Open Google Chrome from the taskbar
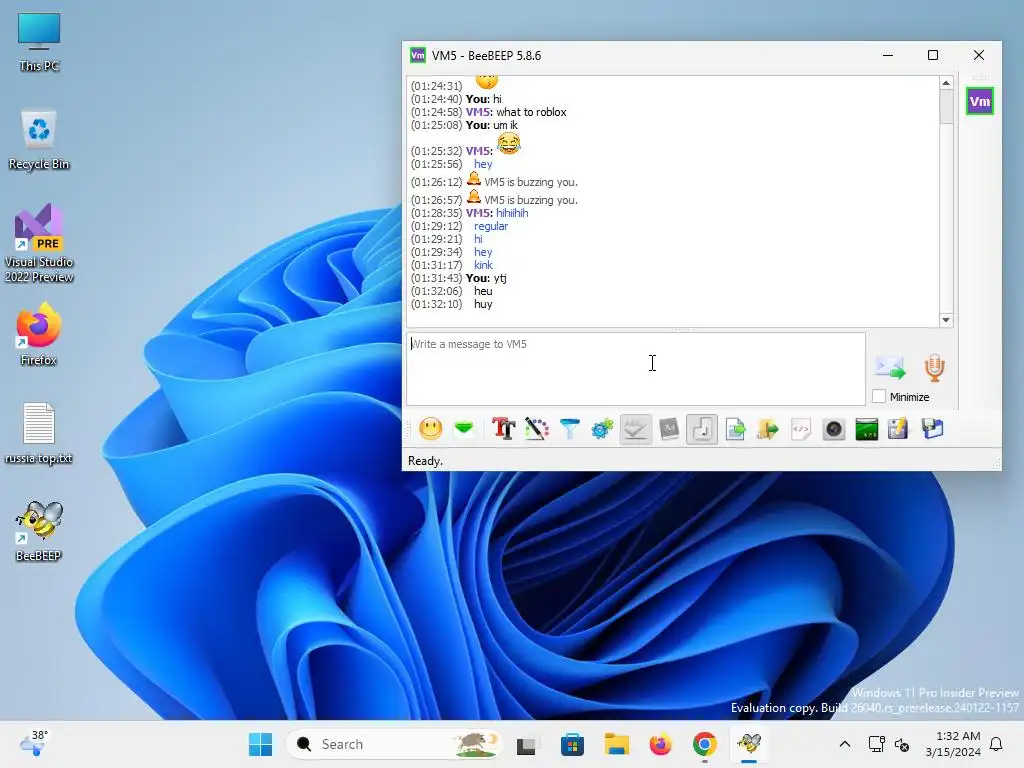Image resolution: width=1024 pixels, height=768 pixels. 705,744
